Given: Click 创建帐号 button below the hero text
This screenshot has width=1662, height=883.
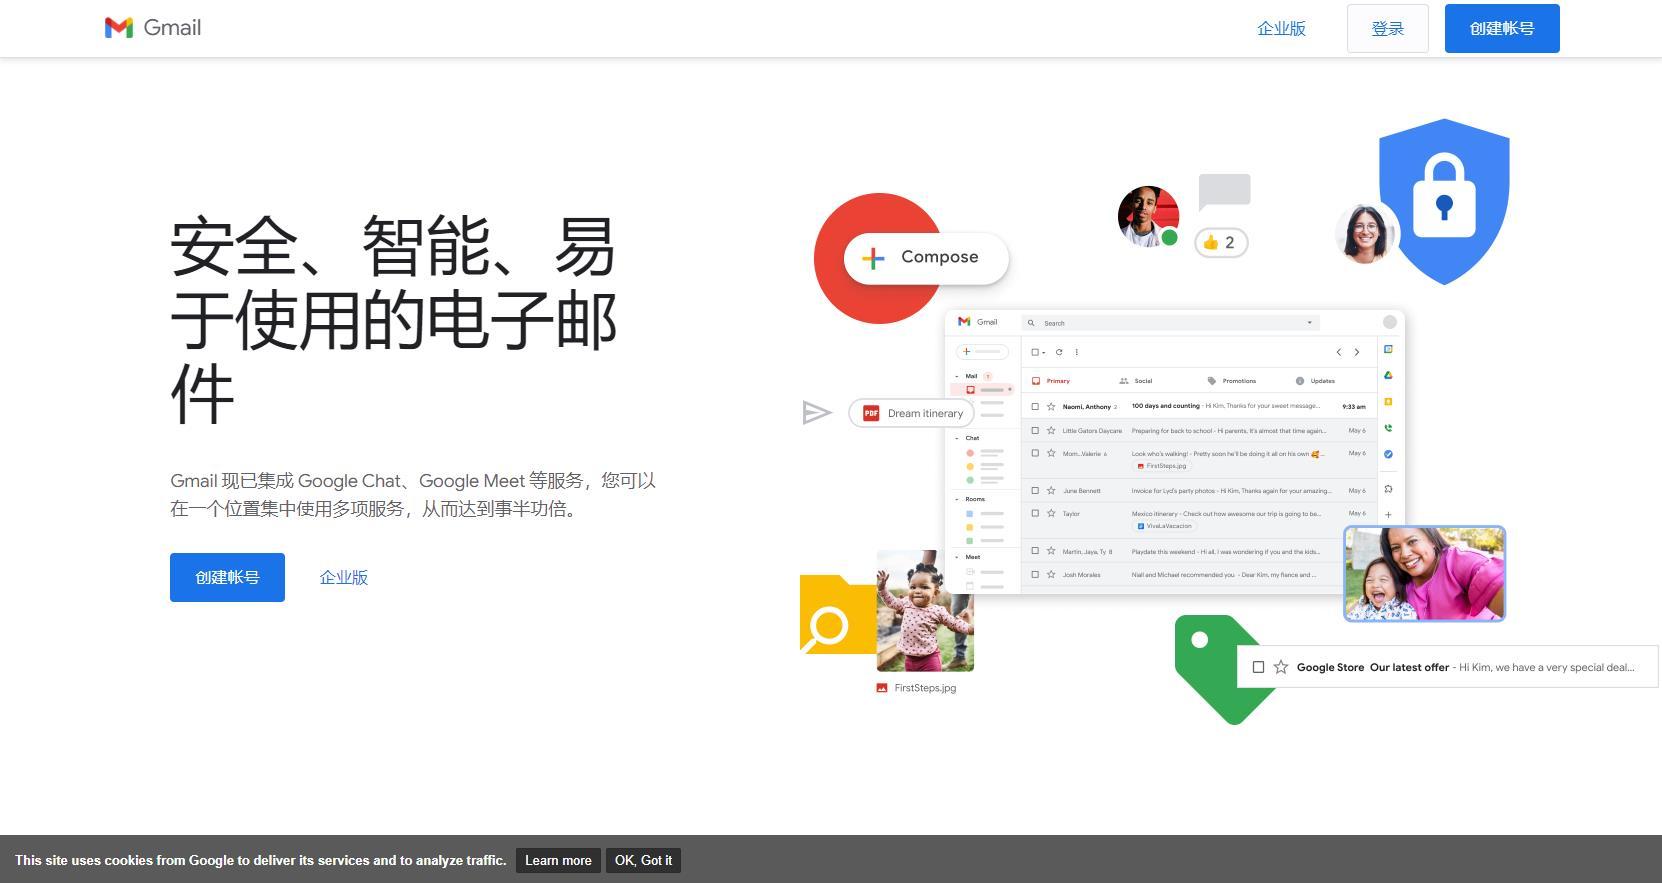Looking at the screenshot, I should point(227,577).
